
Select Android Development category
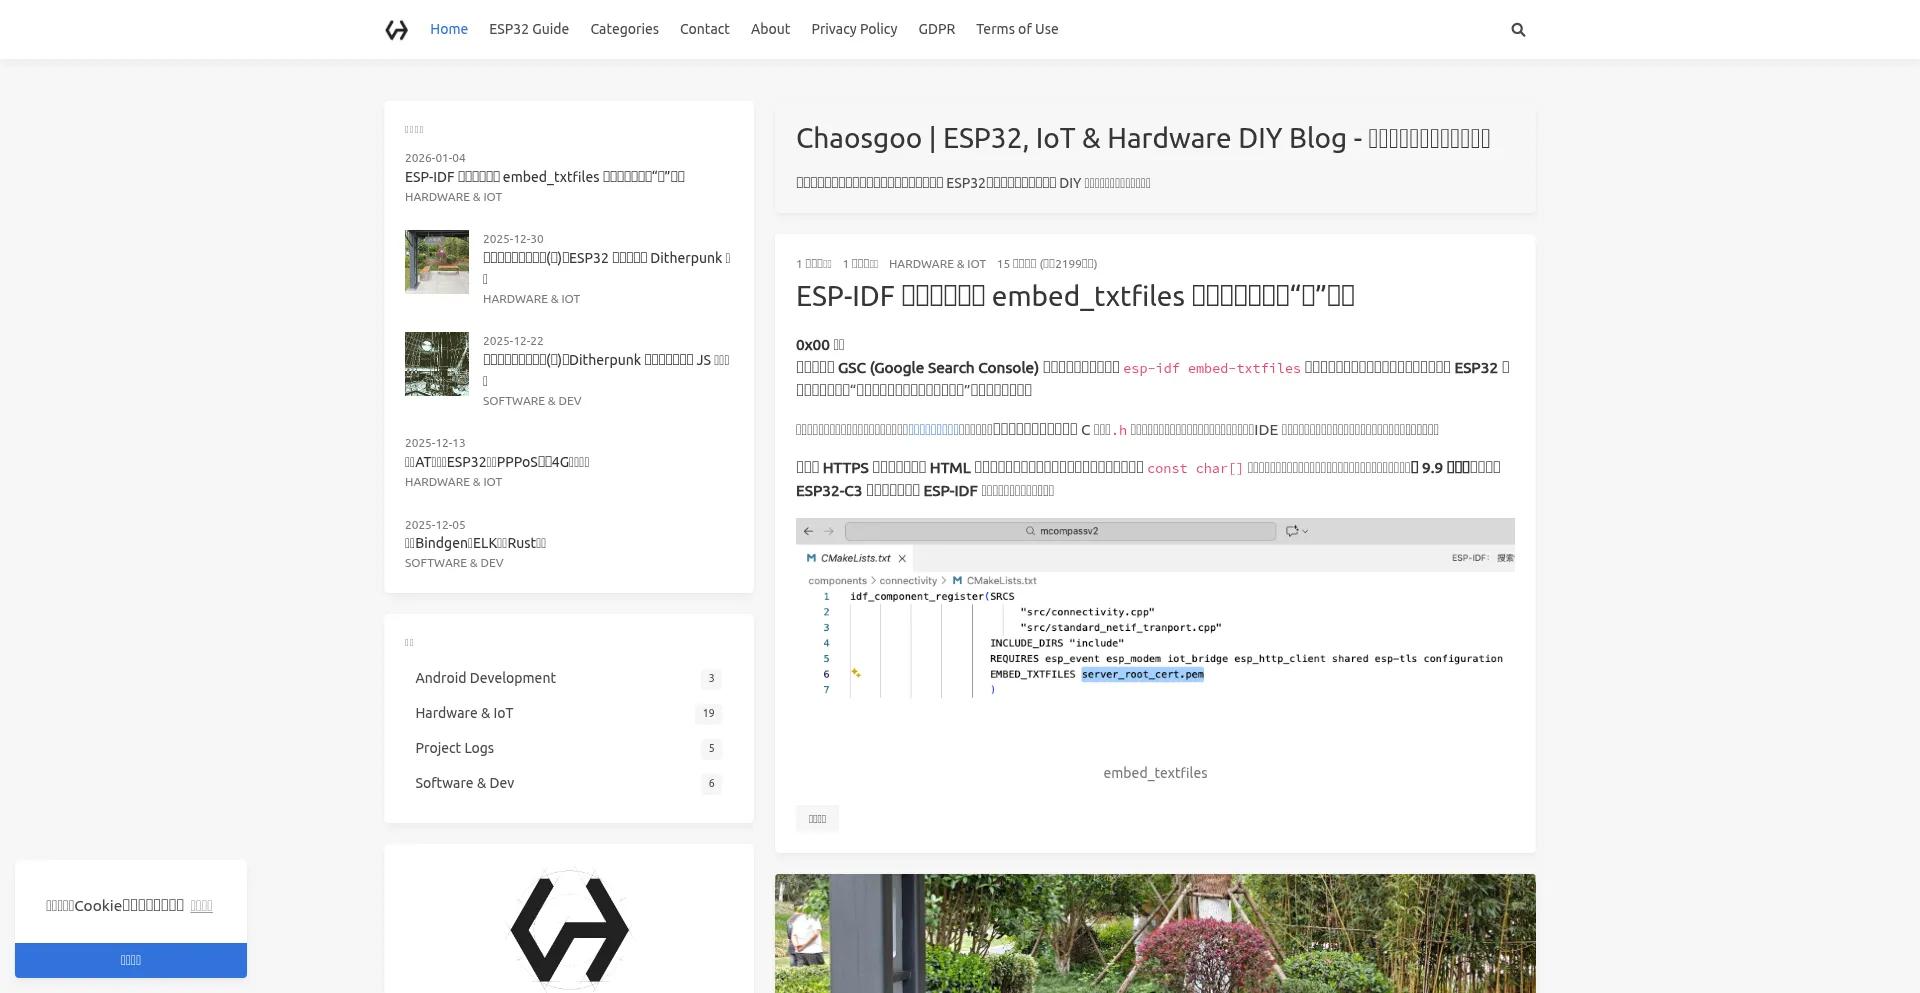568,678
